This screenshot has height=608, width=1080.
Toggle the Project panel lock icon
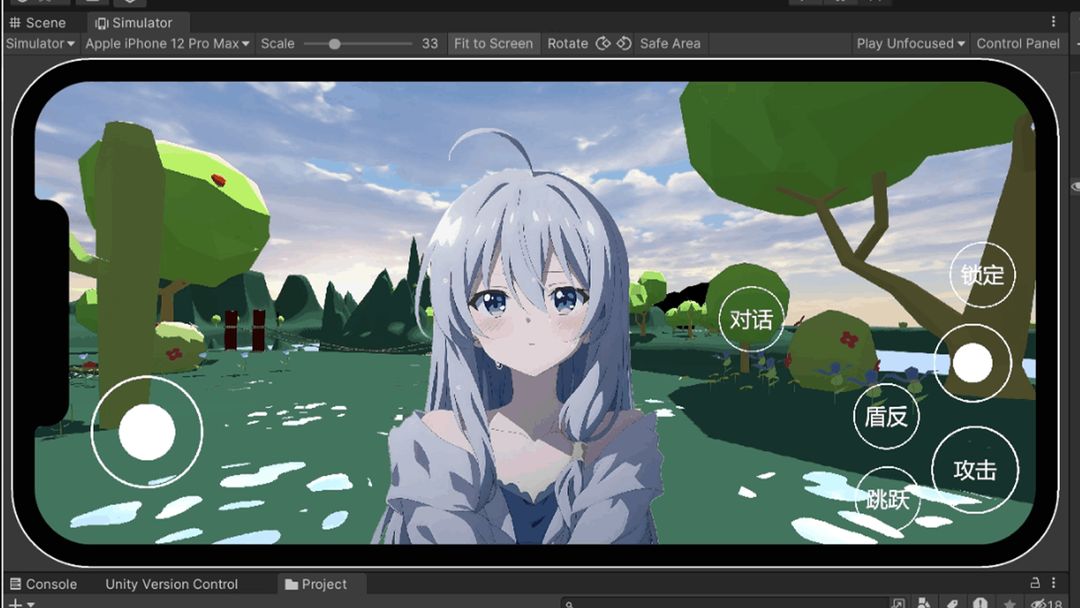click(x=1035, y=583)
